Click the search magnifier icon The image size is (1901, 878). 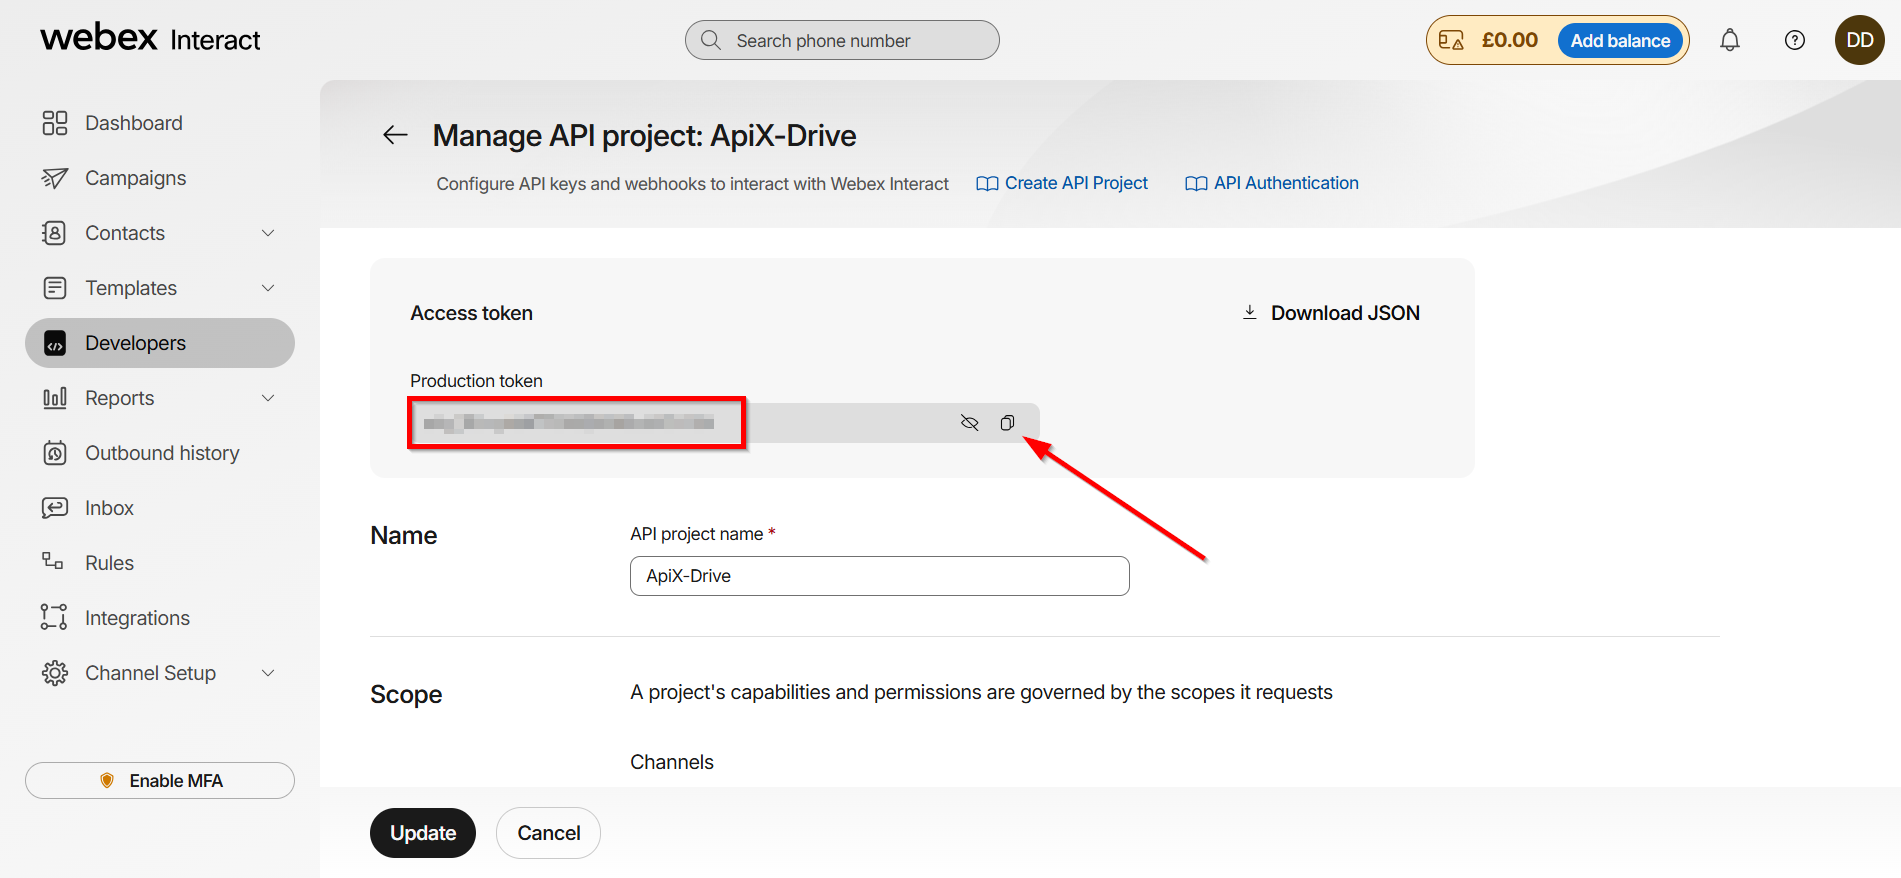click(x=711, y=40)
